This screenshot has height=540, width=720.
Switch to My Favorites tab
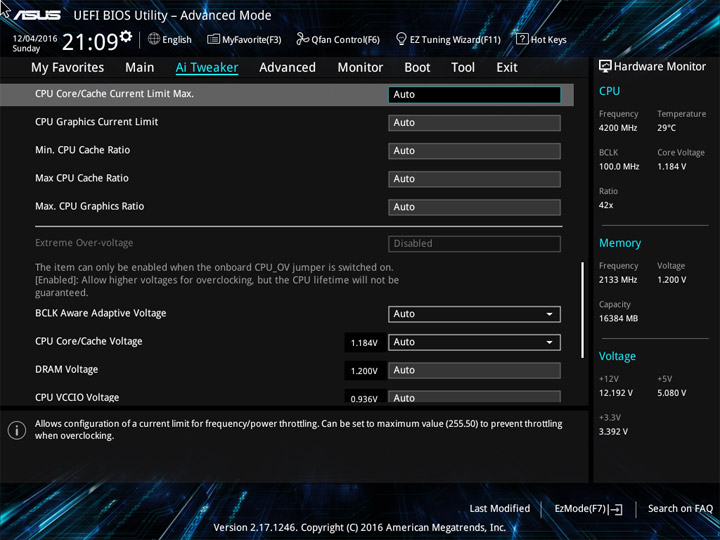coord(68,68)
